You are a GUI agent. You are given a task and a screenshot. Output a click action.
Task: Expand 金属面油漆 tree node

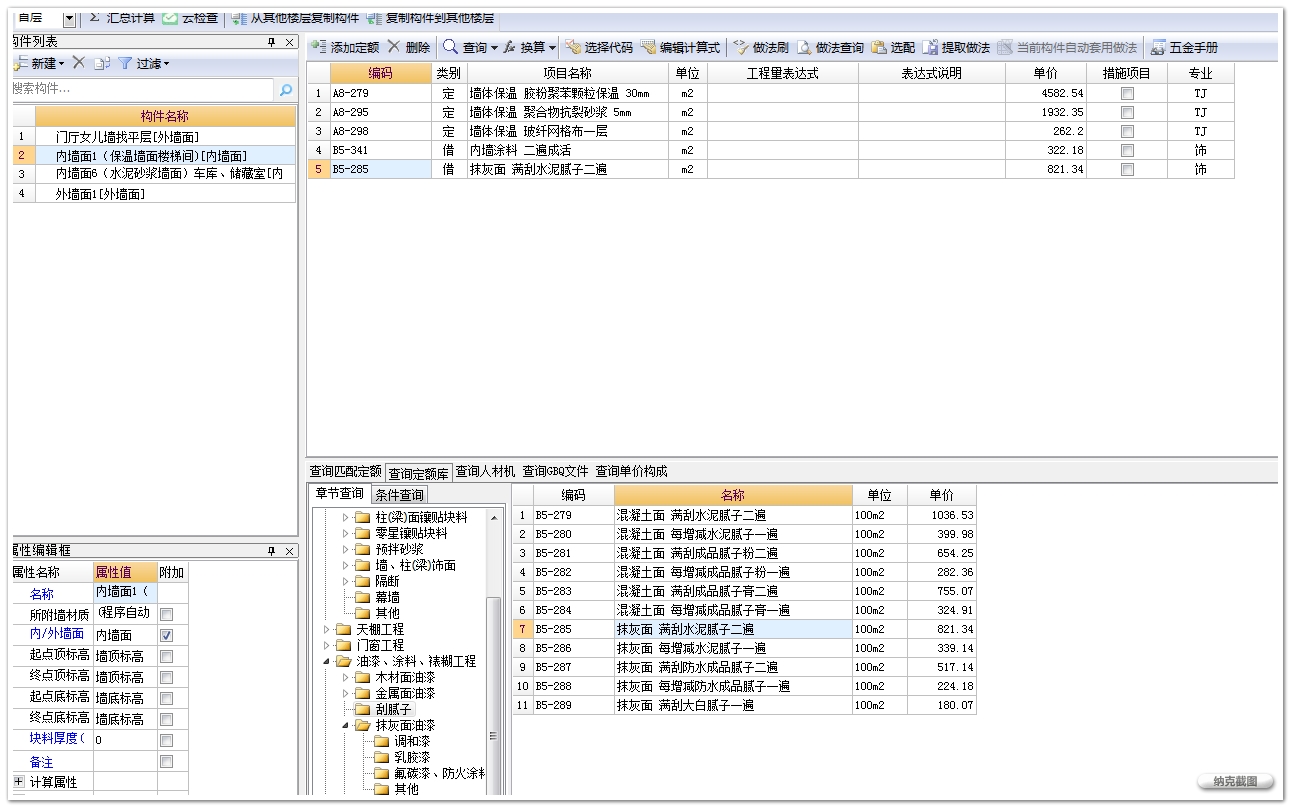pos(346,693)
